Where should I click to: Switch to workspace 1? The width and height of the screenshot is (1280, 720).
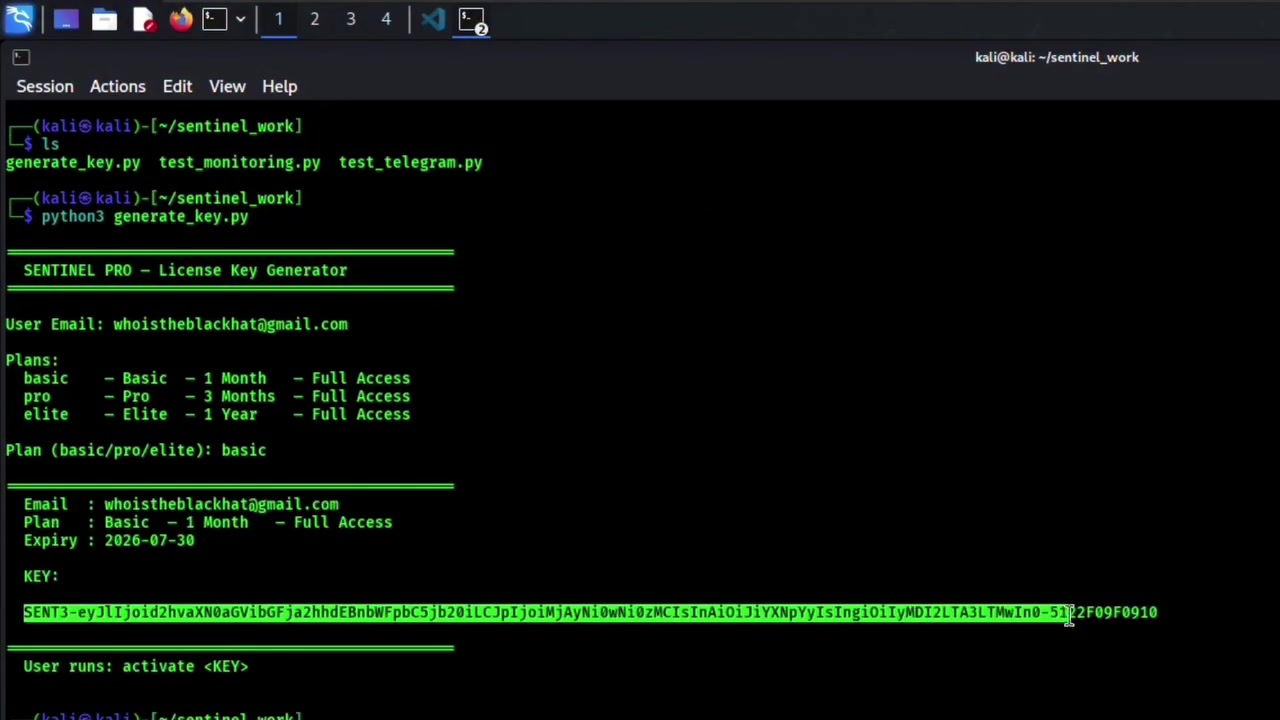point(279,19)
